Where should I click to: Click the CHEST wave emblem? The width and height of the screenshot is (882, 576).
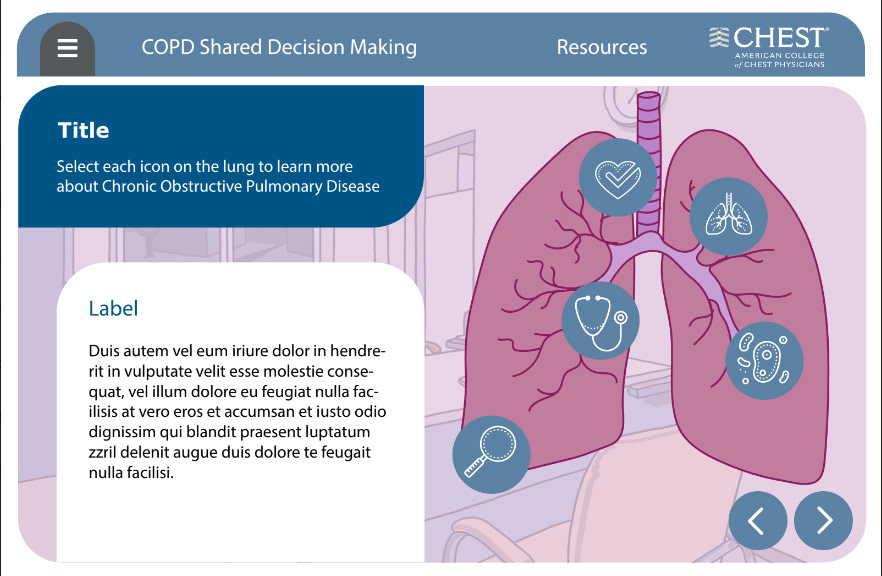pyautogui.click(x=719, y=38)
